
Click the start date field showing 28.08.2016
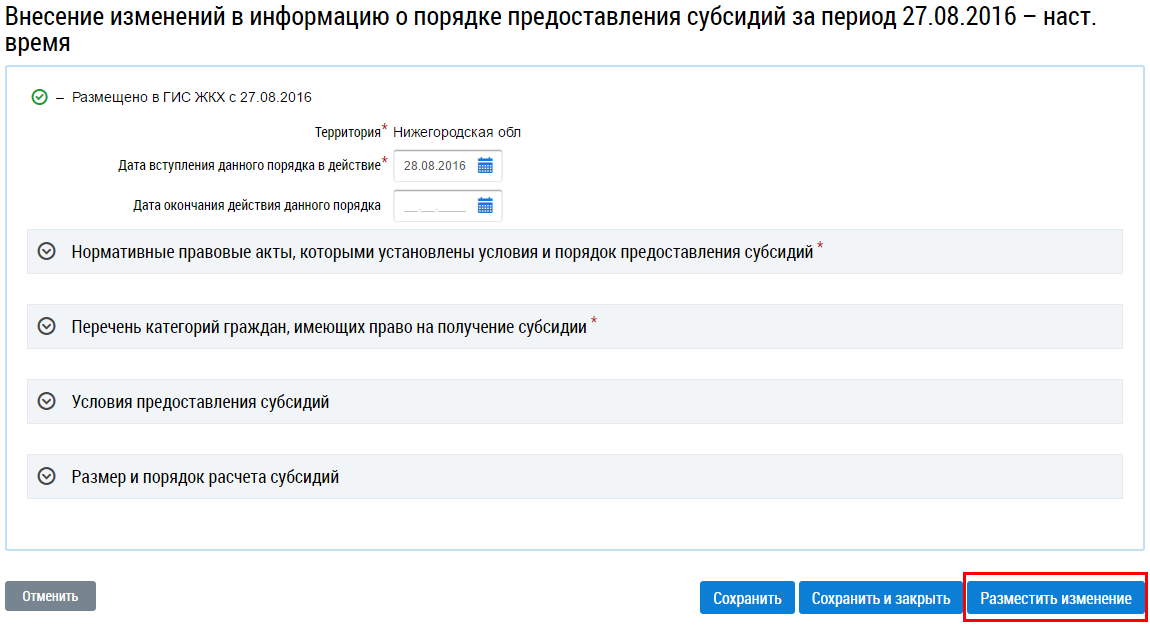(435, 166)
